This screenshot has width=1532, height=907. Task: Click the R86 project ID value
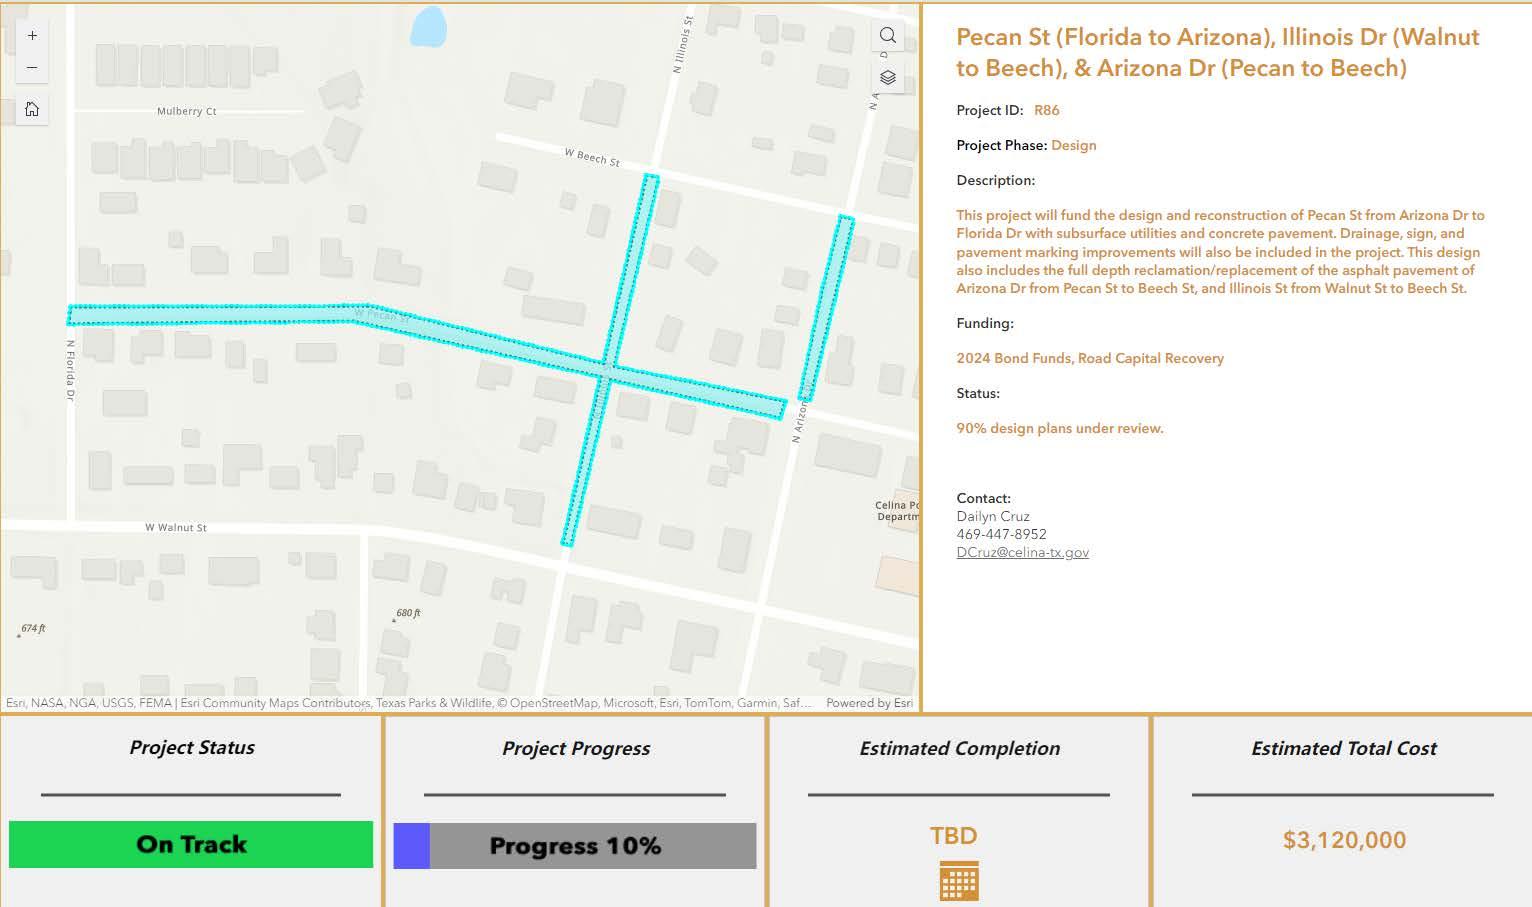[x=1046, y=110]
